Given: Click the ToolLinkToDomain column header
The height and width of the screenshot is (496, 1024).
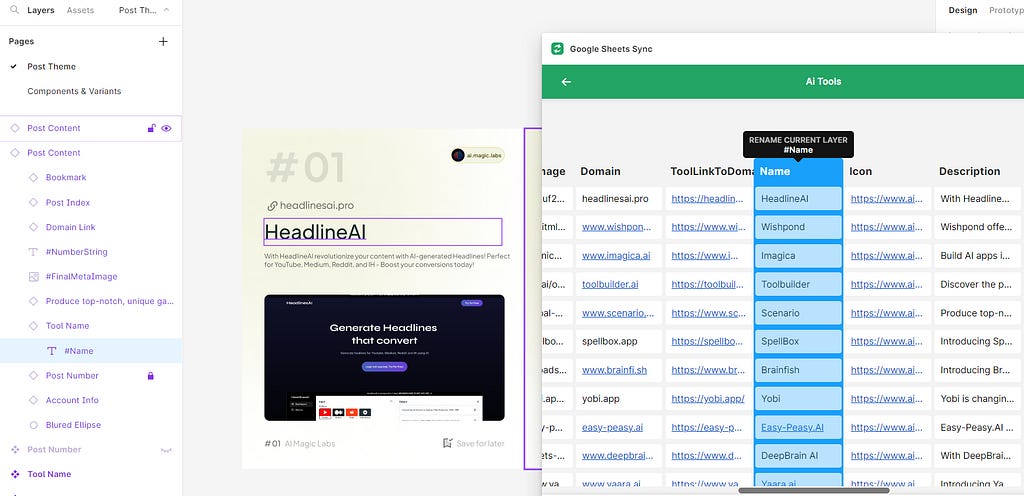Looking at the screenshot, I should pos(712,172).
